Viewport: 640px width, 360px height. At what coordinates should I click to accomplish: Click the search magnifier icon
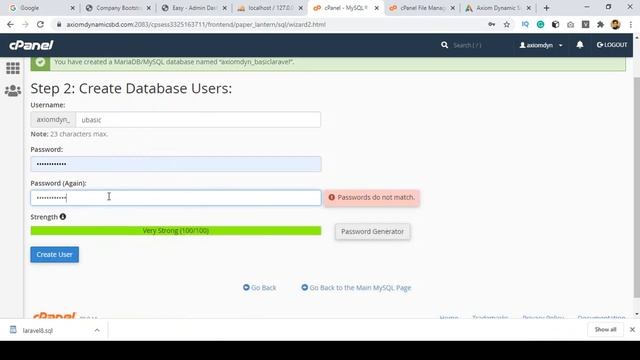pyautogui.click(x=444, y=45)
